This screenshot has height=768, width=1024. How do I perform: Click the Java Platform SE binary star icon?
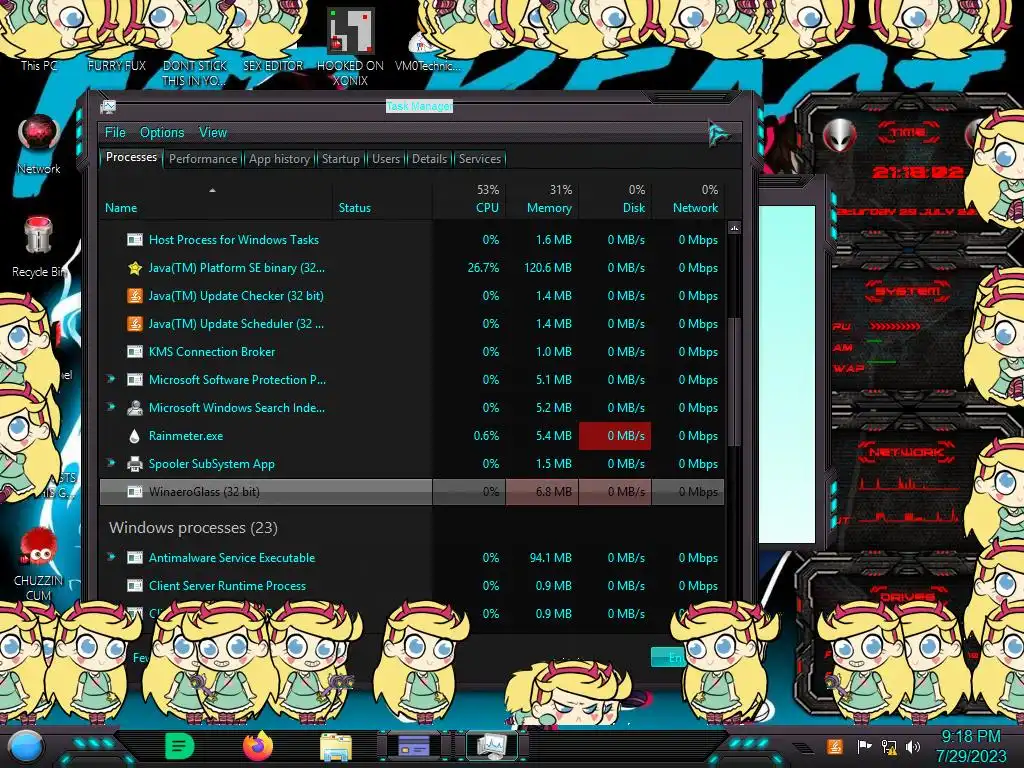point(135,268)
